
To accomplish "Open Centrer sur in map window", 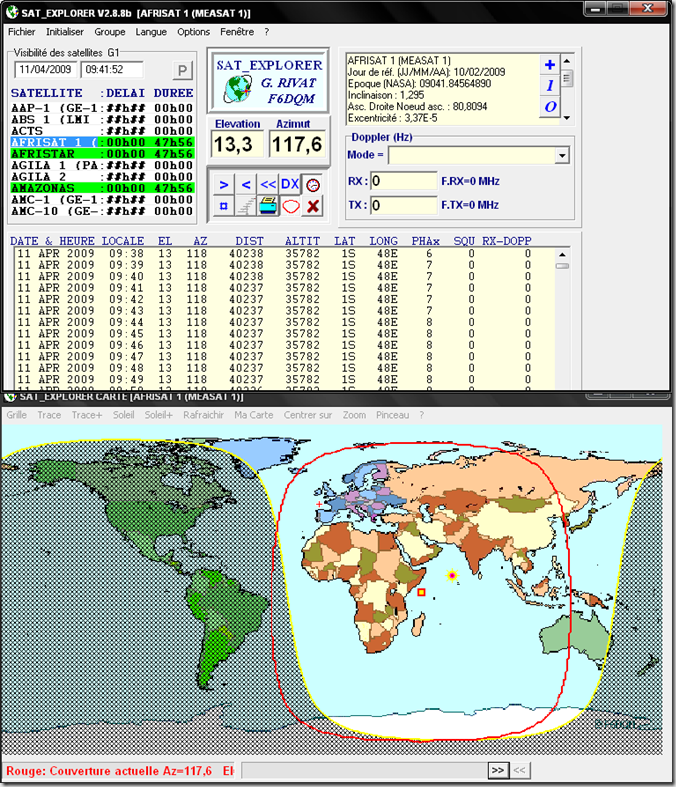I will 308,415.
